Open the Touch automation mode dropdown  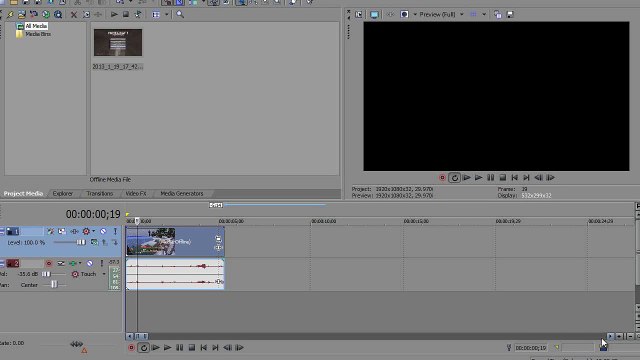coord(104,274)
